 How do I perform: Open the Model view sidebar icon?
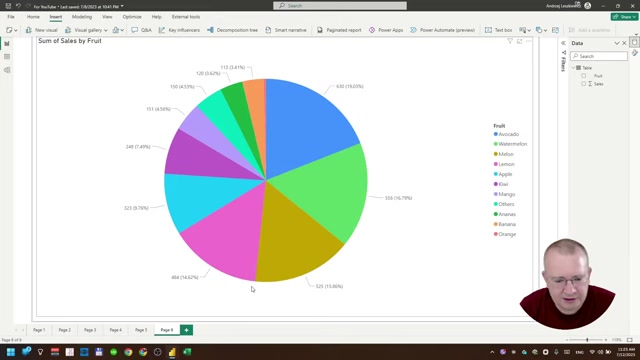click(x=7, y=70)
